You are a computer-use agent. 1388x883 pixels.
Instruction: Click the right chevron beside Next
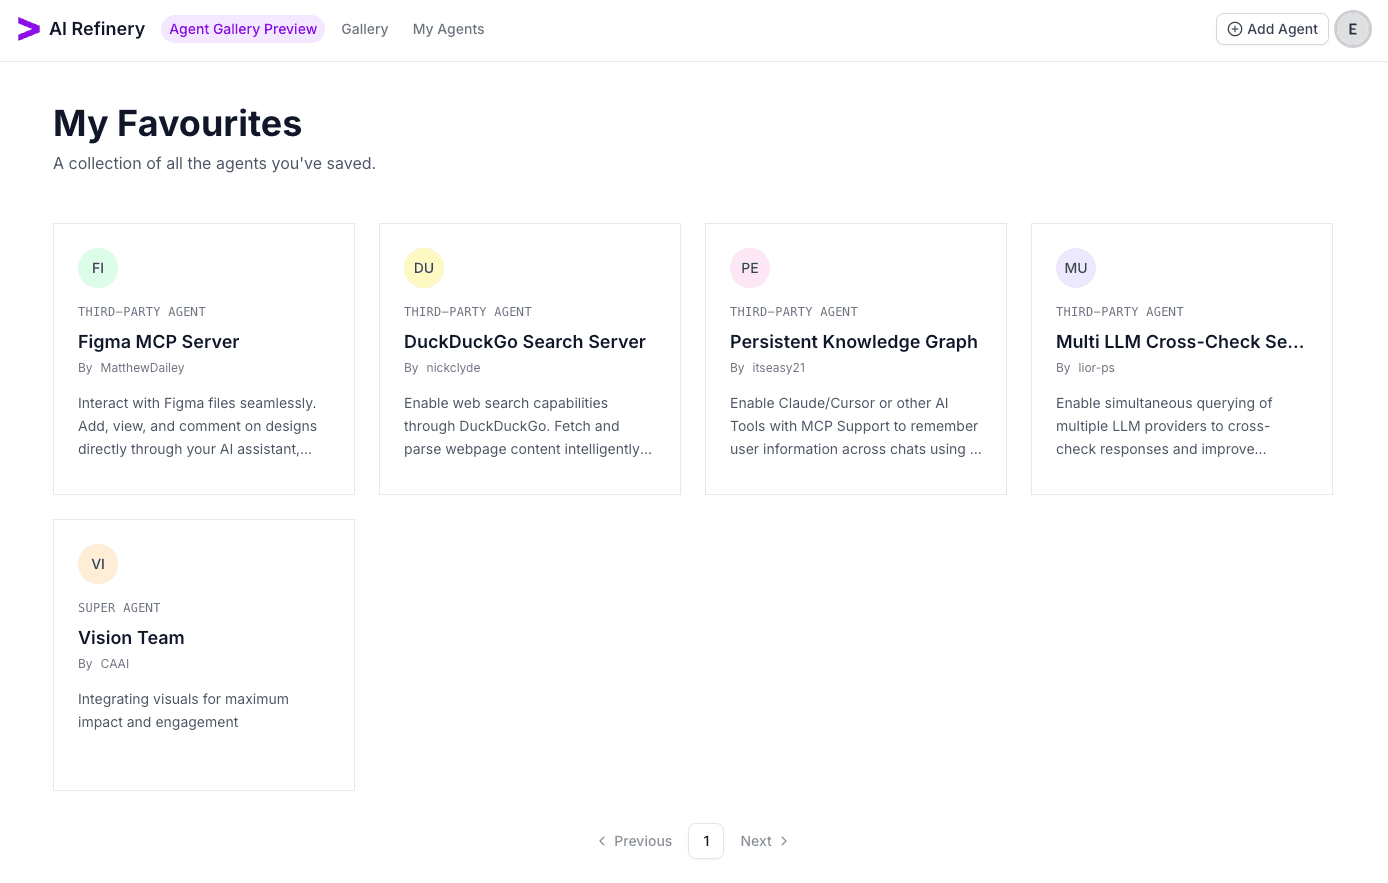tap(784, 841)
